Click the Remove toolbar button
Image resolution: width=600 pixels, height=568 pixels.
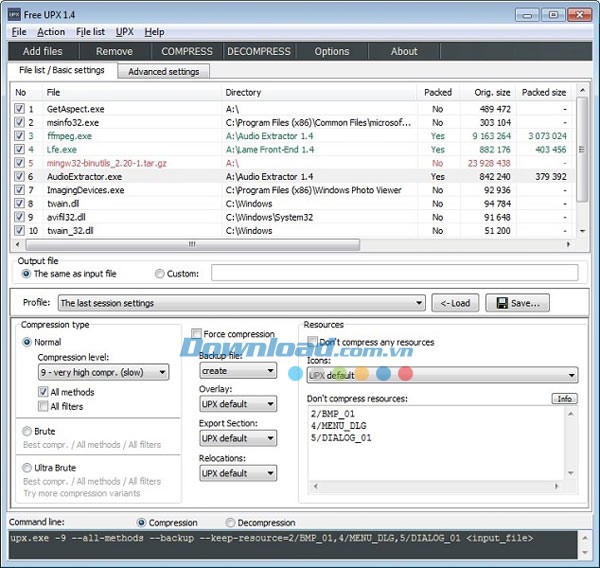click(x=114, y=51)
